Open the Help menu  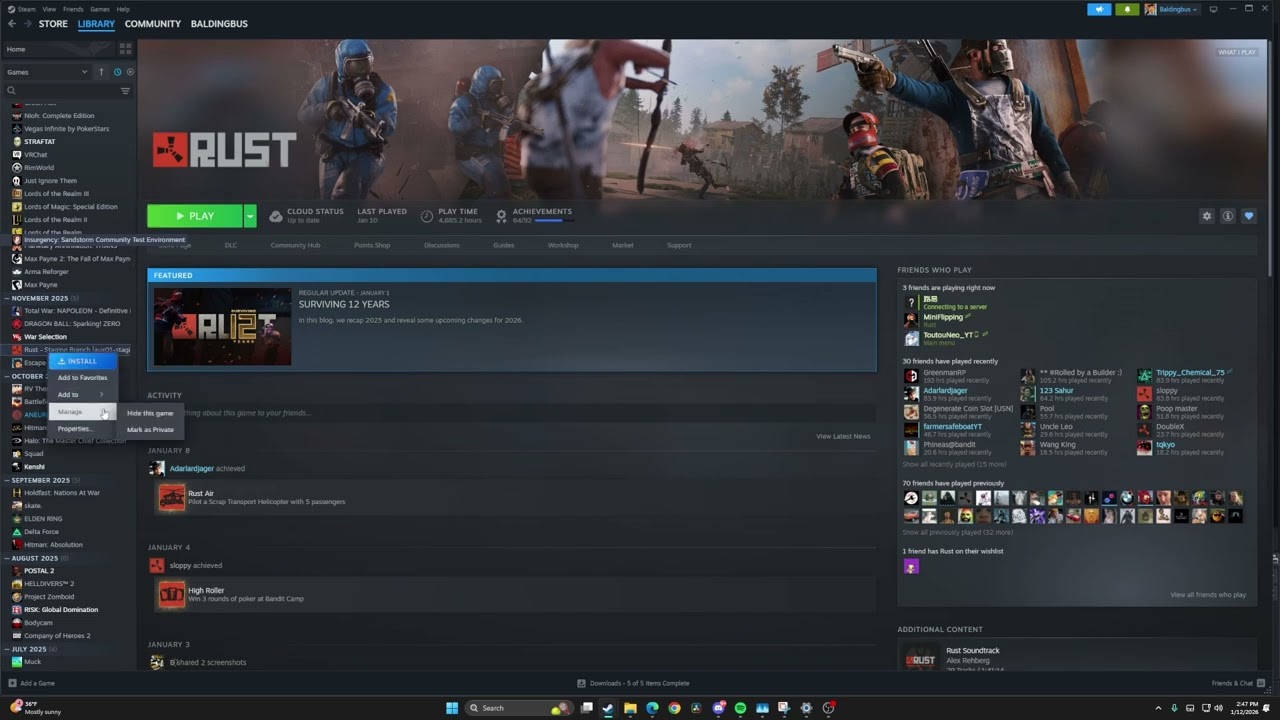[123, 9]
